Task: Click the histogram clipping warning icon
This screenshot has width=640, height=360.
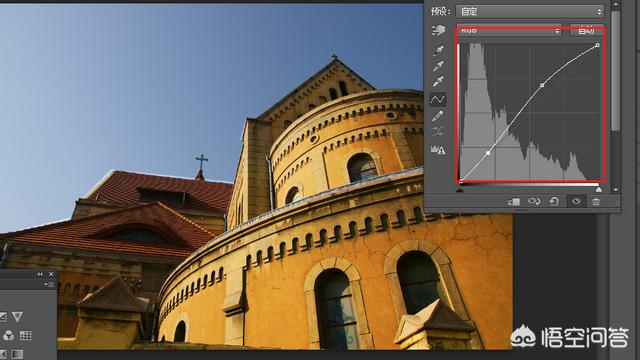Action: click(x=438, y=150)
